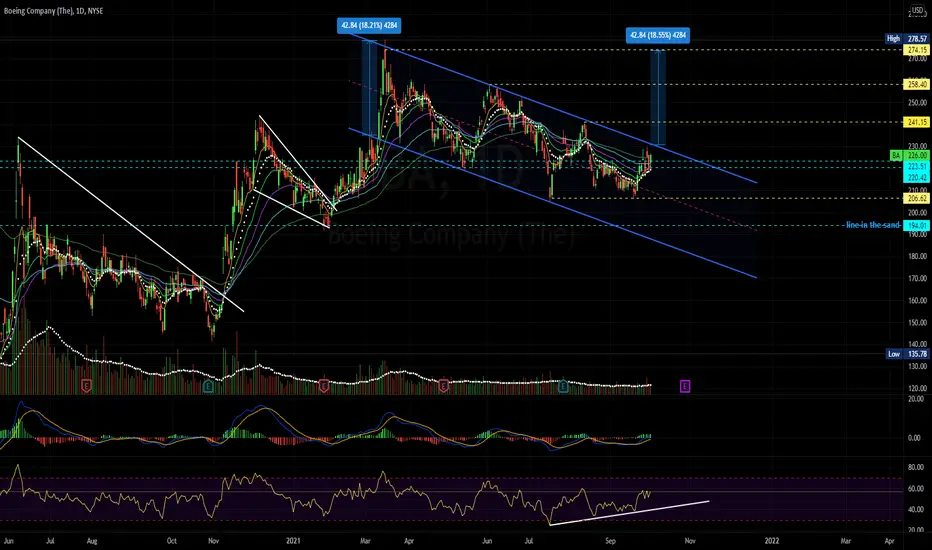
Task: Click the red earnings E marker before Aug 2020
Action: click(86, 386)
